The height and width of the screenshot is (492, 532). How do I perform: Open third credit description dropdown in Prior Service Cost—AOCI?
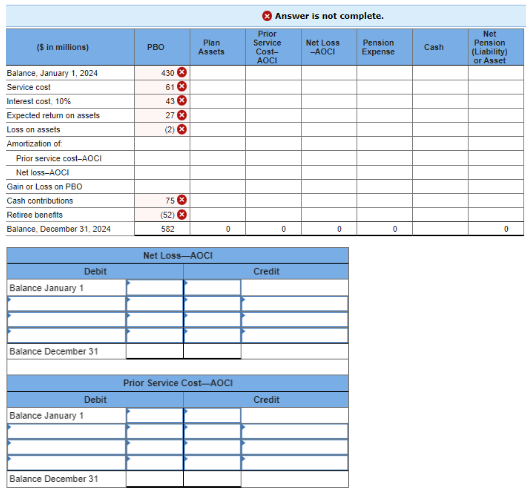pos(294,463)
